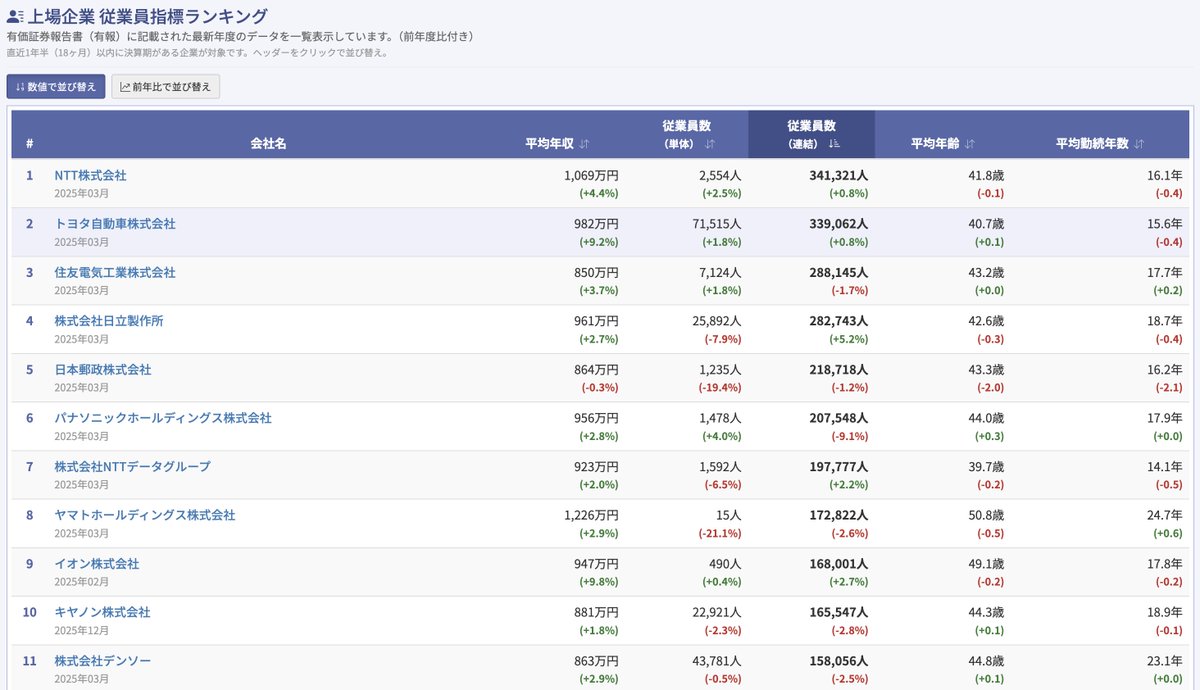Open NTT株式会社 company link

pos(90,175)
